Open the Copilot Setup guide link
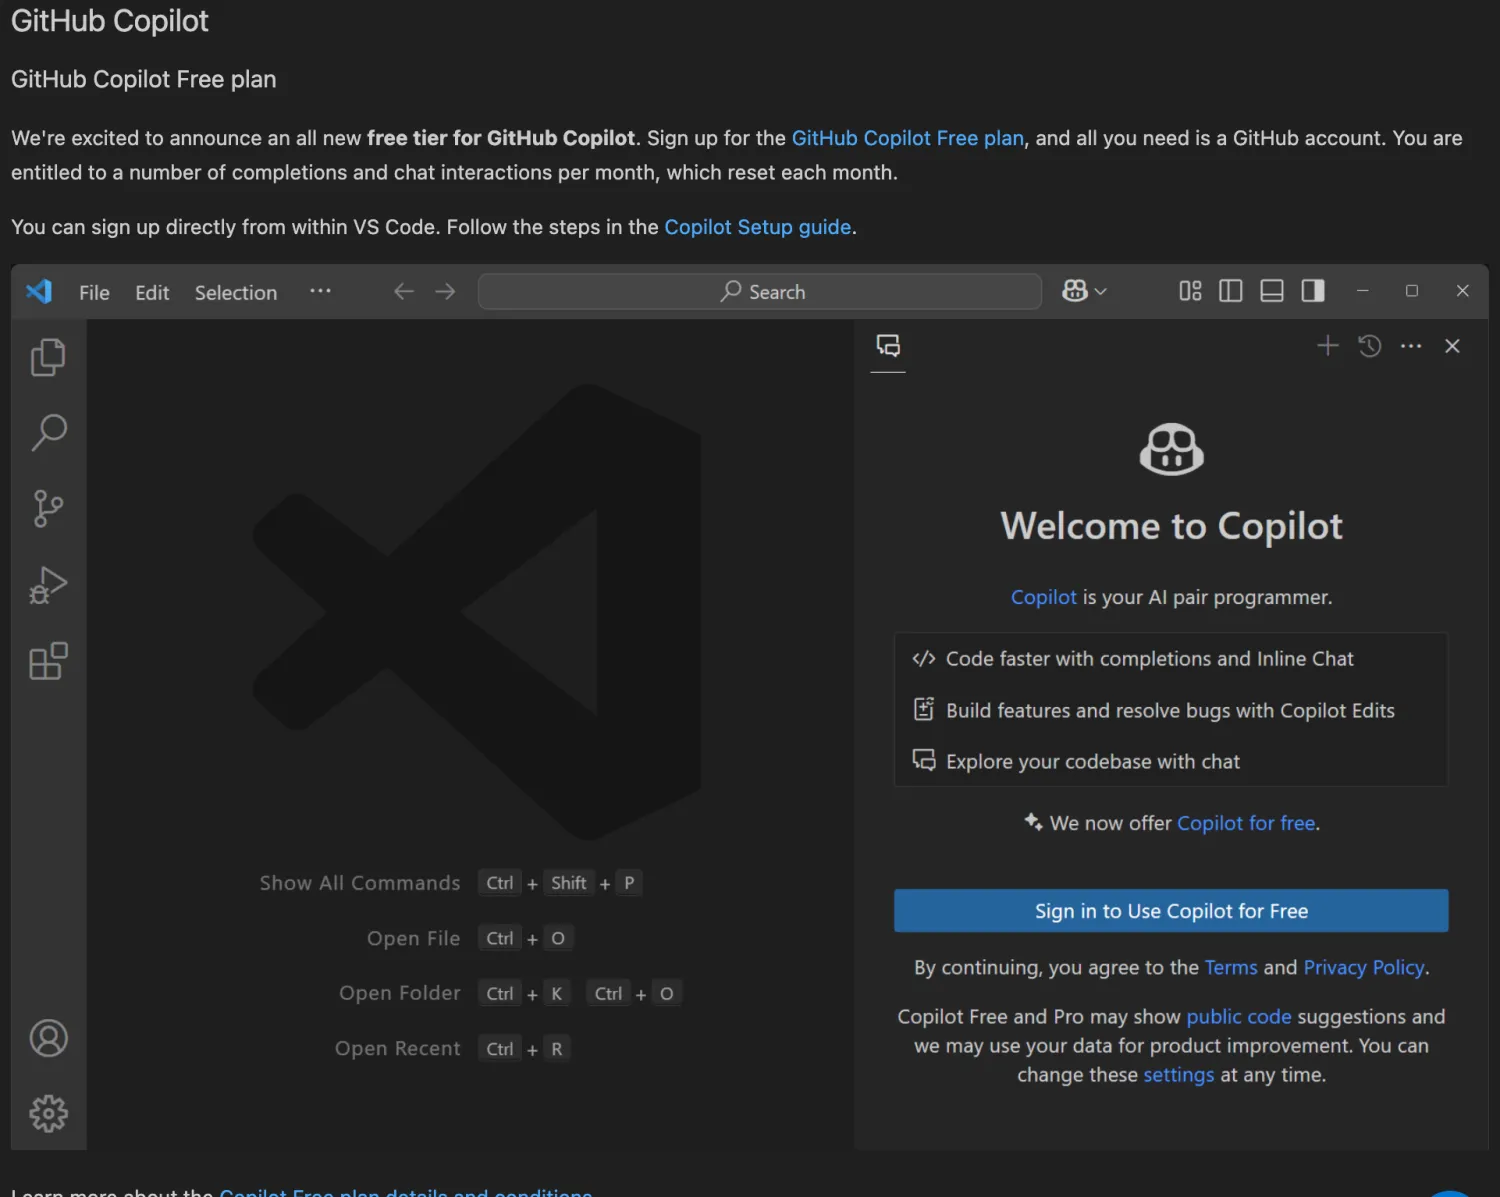The width and height of the screenshot is (1500, 1197). (758, 227)
